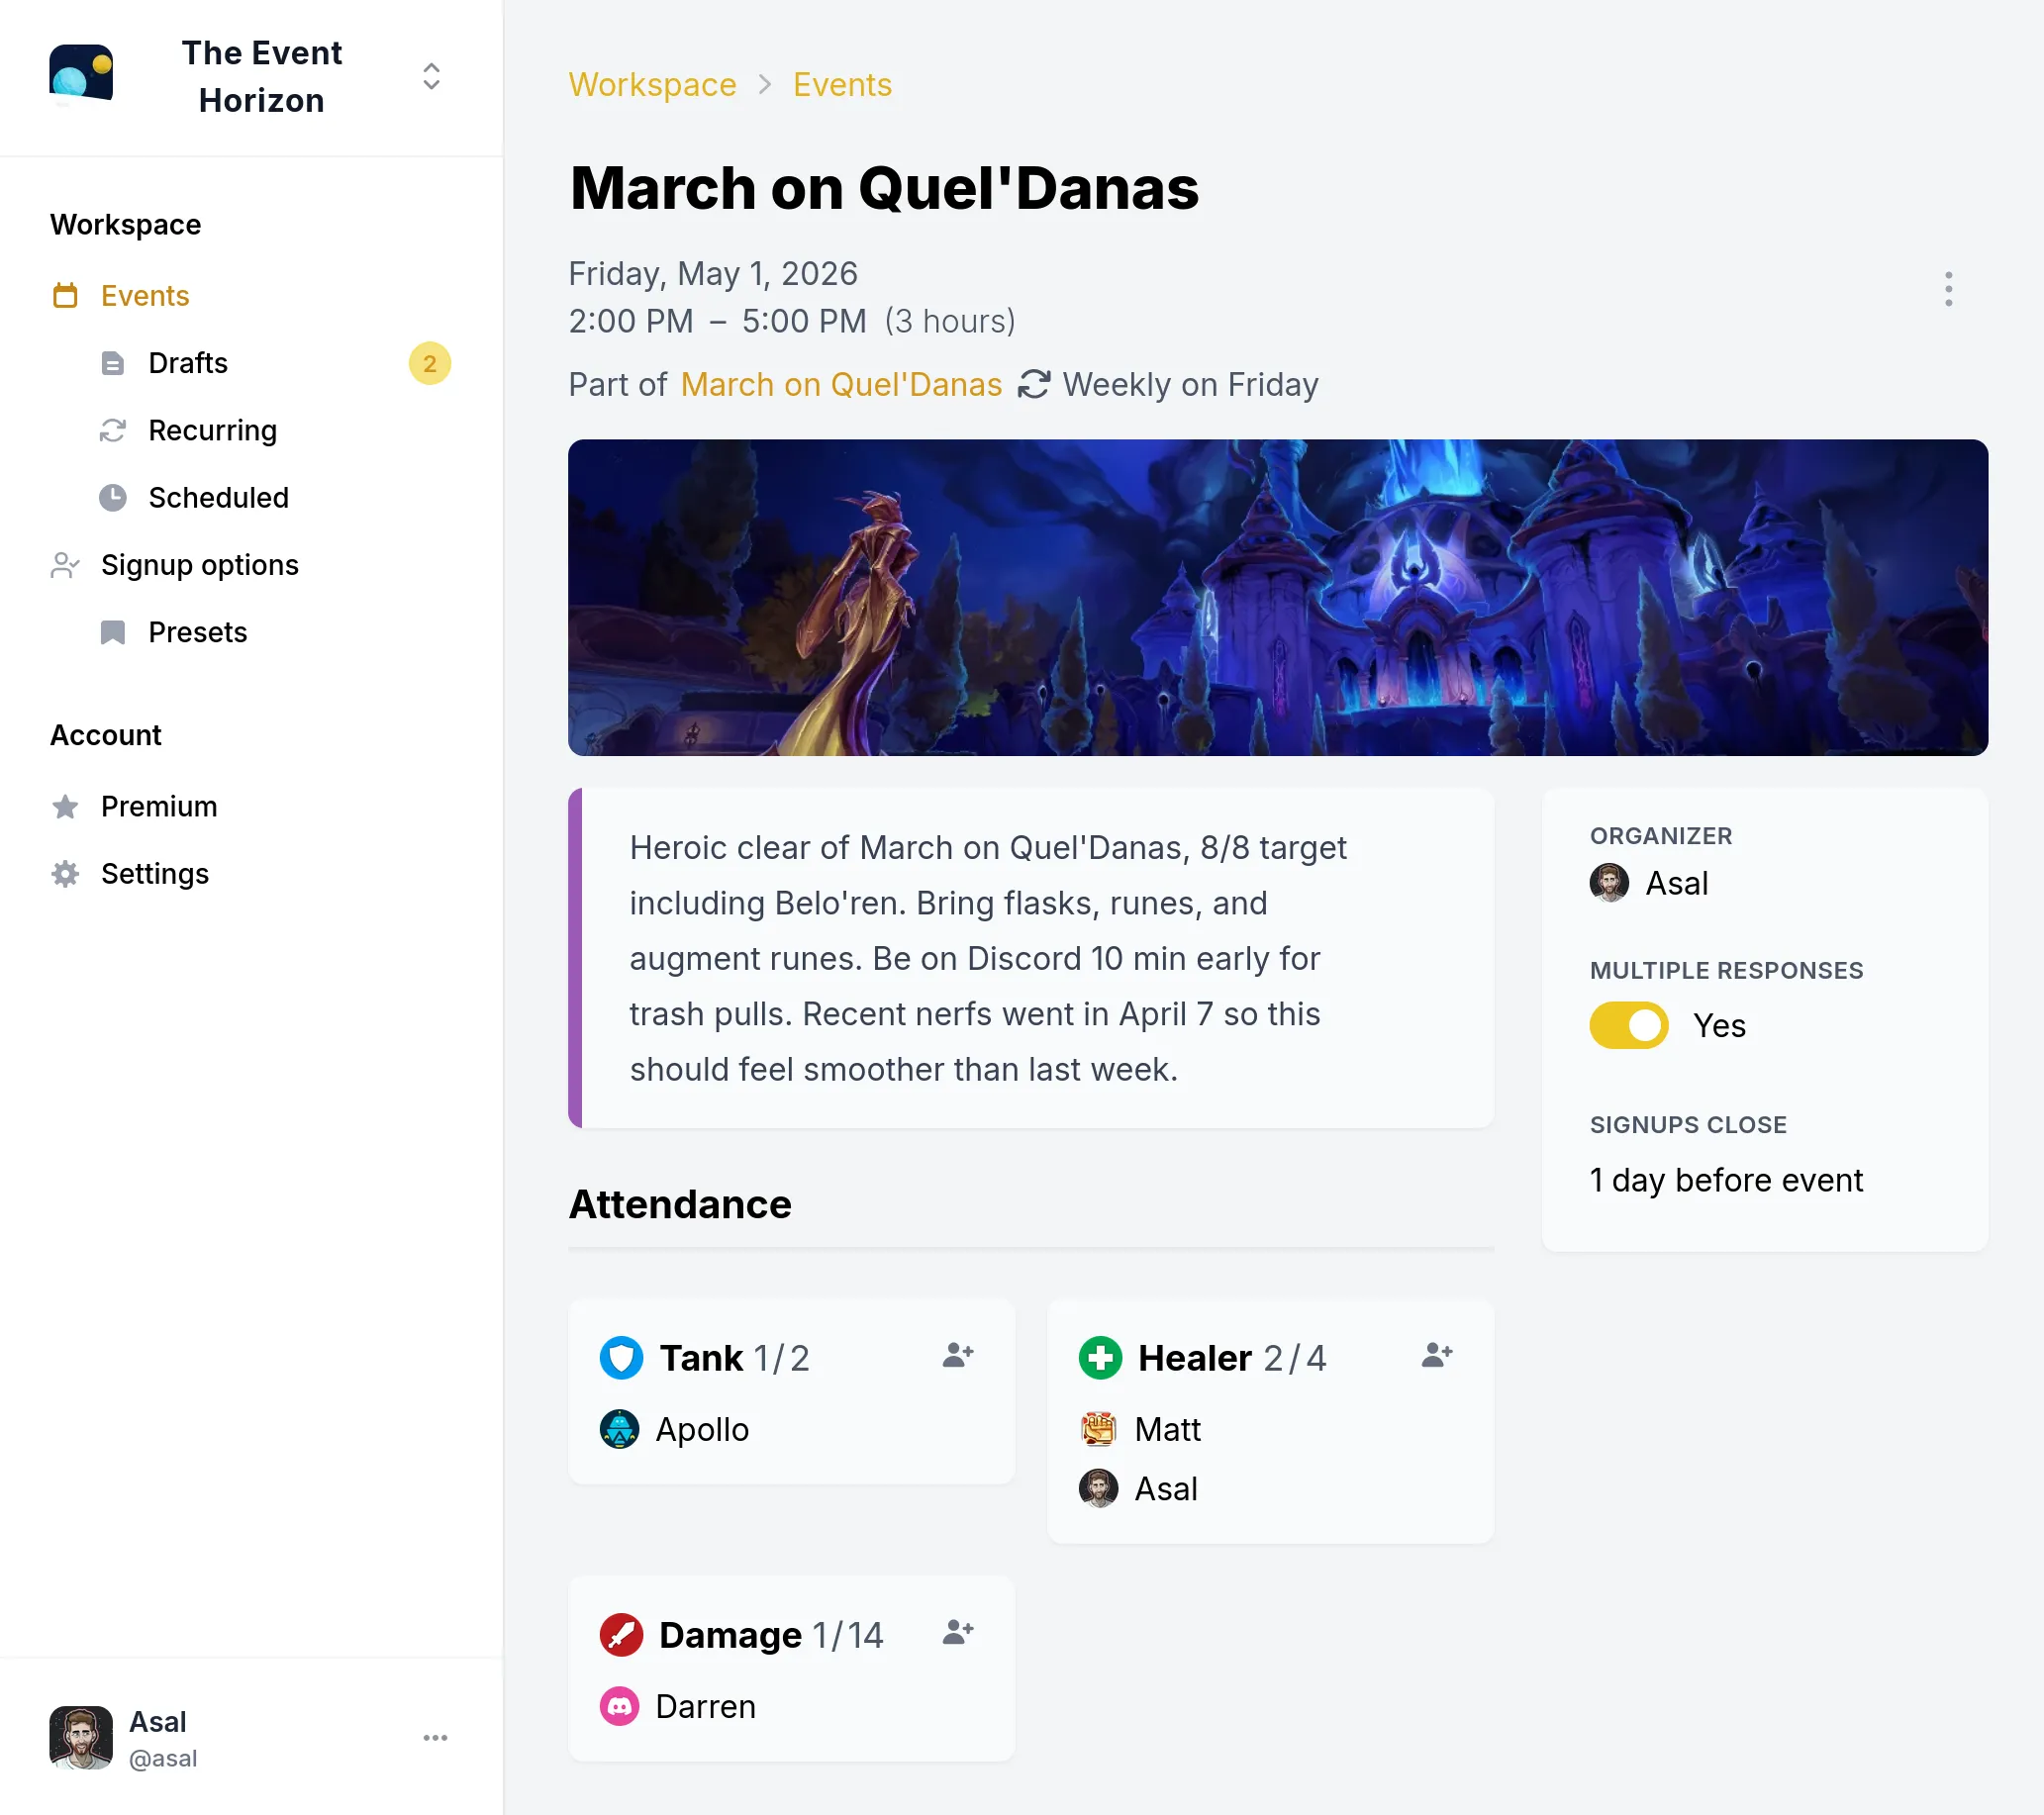Click the organizer Asal avatar
Viewport: 2044px width, 1815px height.
[x=1609, y=883]
